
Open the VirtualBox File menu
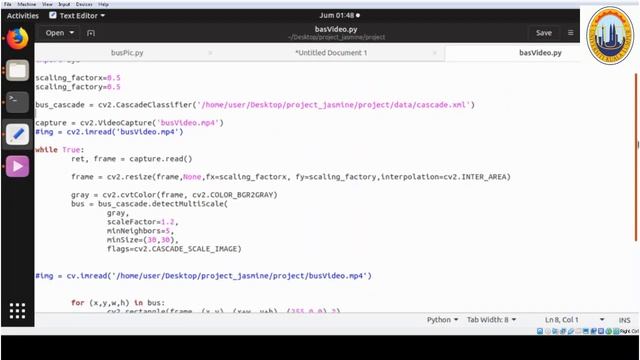pos(8,4)
